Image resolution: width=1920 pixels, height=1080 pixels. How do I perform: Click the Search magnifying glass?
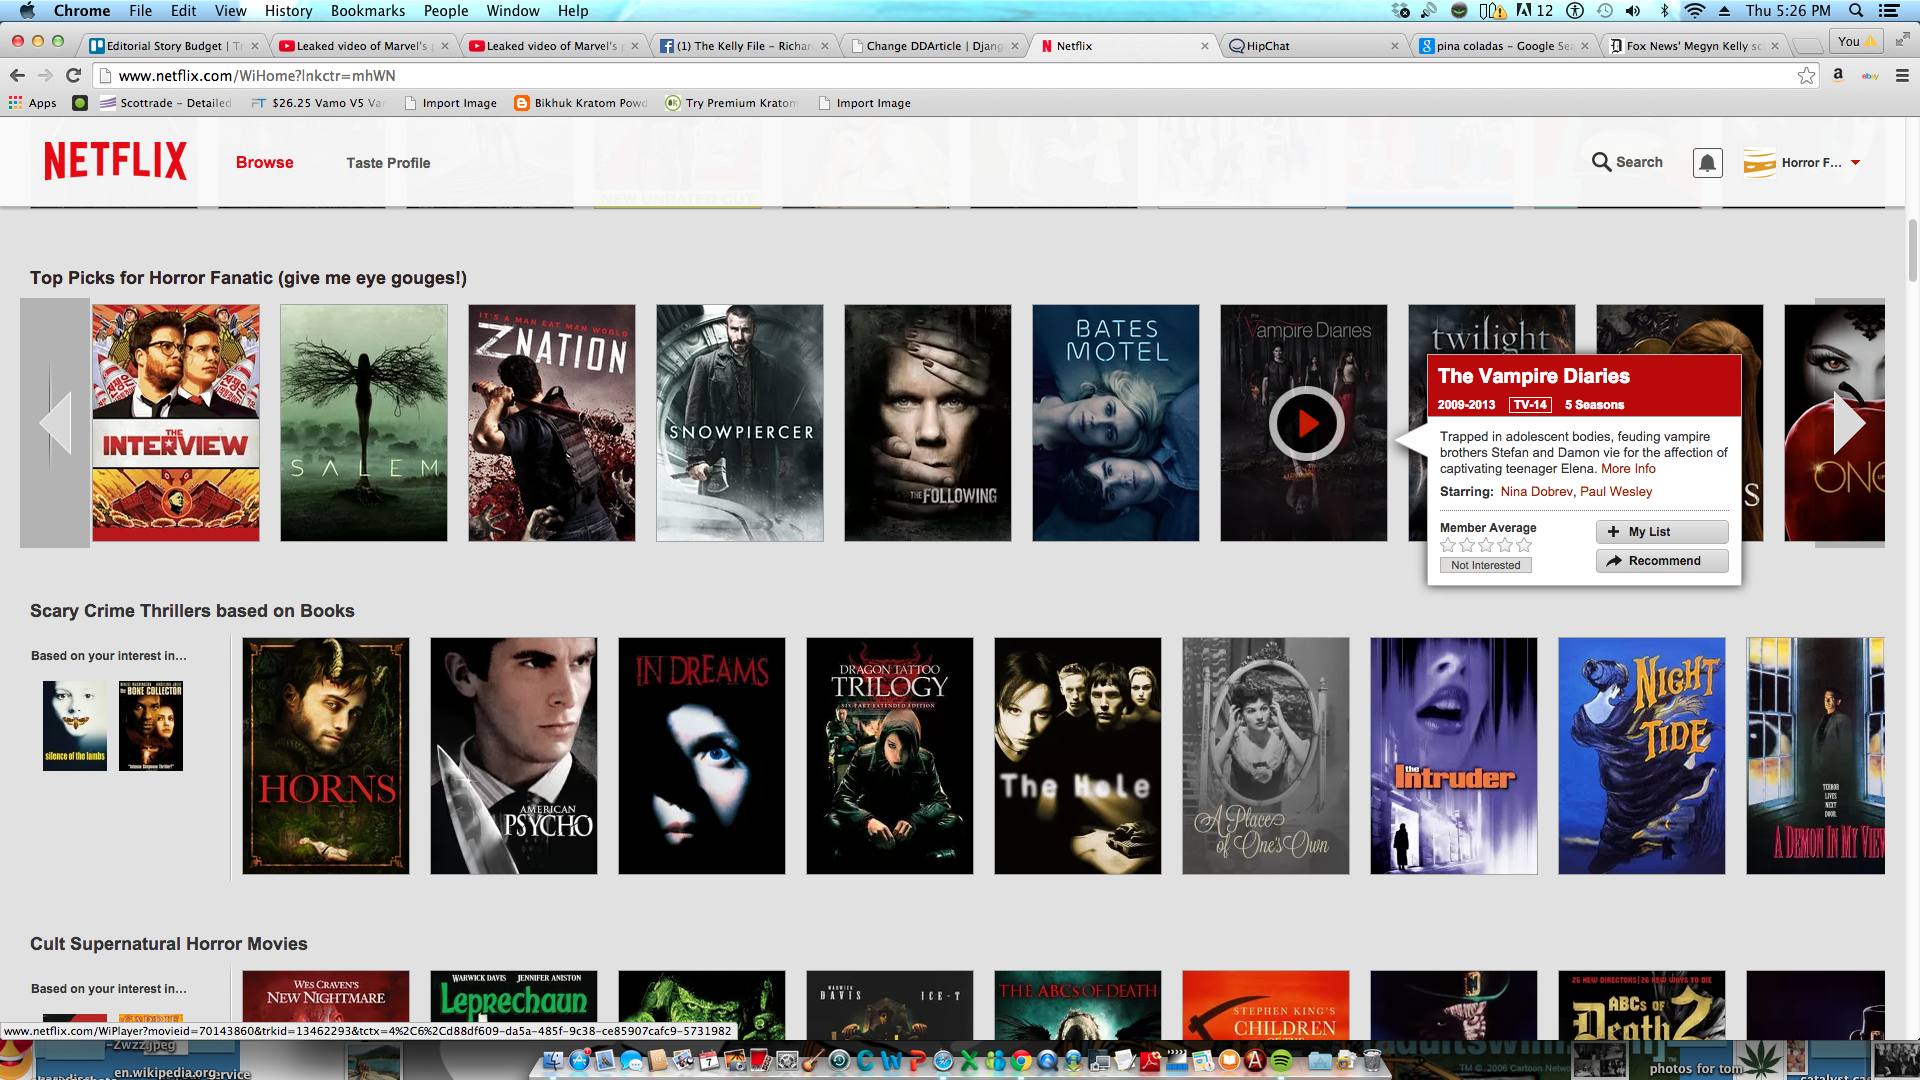tap(1602, 162)
